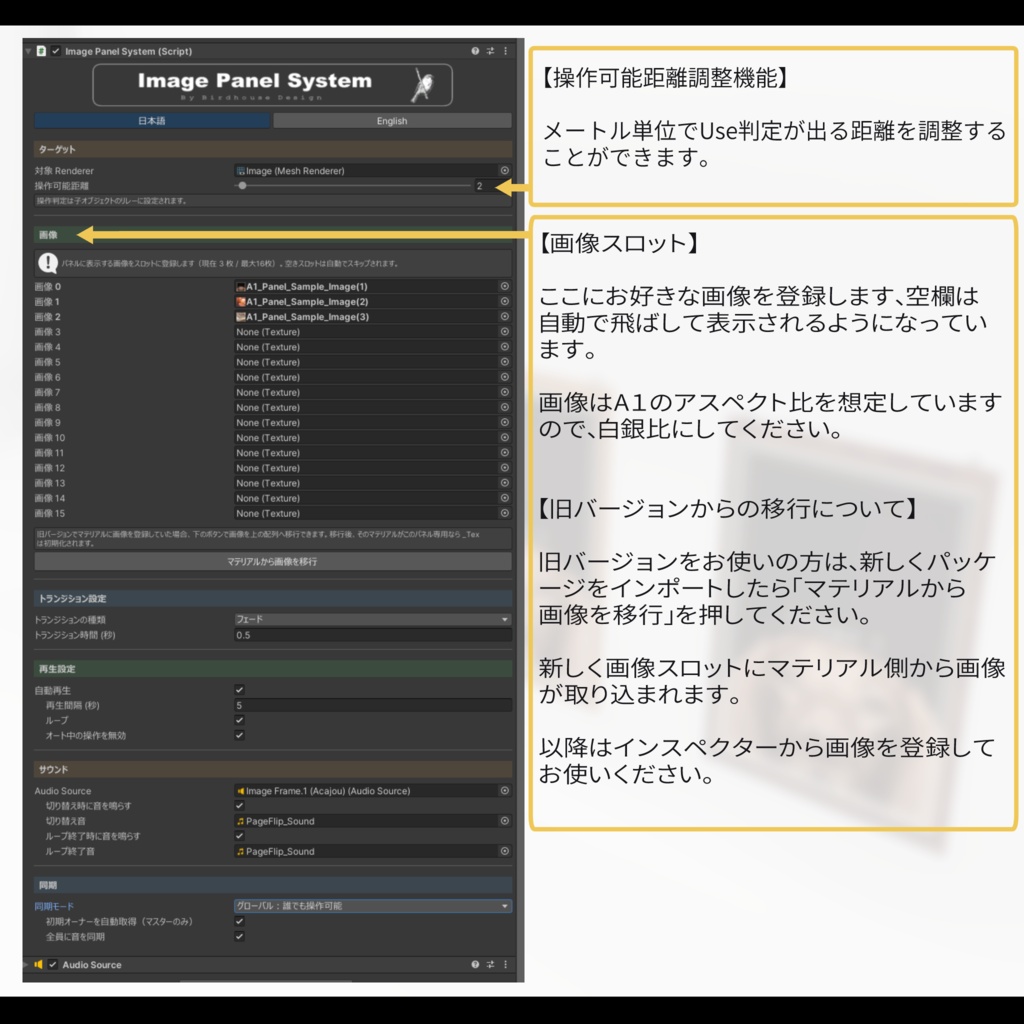This screenshot has width=1024, height=1024.
Task: Open object picker for 対象 Renderer
Action: (505, 170)
